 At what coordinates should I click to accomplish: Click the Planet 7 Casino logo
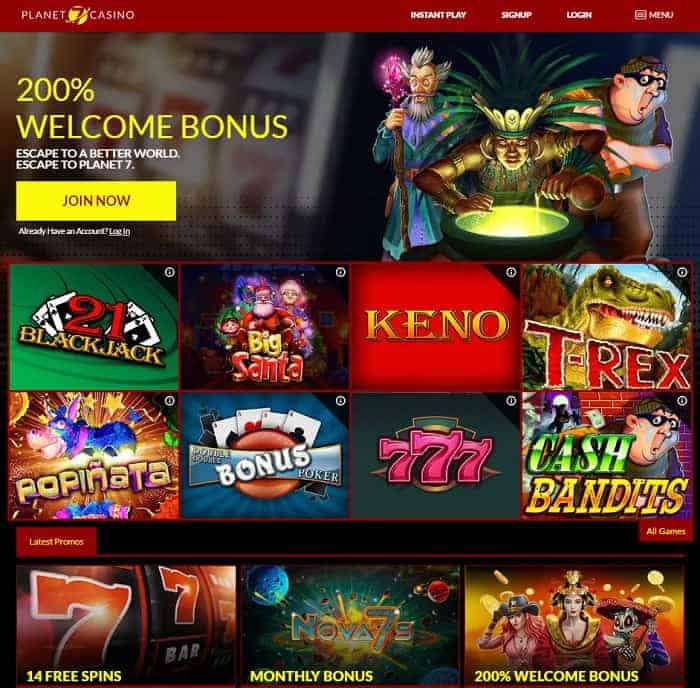[x=78, y=15]
